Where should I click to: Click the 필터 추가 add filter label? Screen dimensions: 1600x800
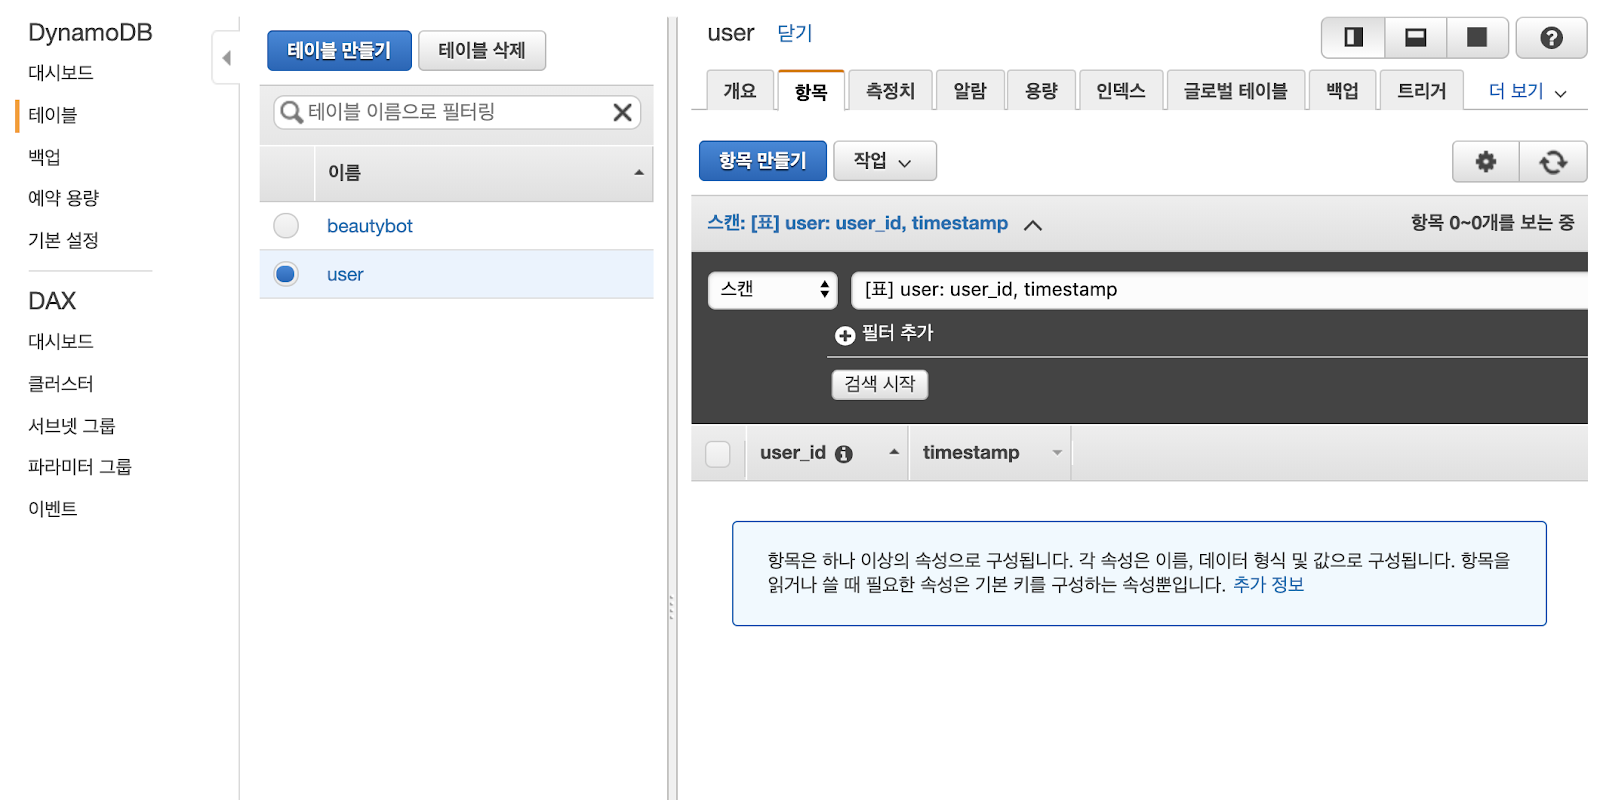(x=897, y=333)
